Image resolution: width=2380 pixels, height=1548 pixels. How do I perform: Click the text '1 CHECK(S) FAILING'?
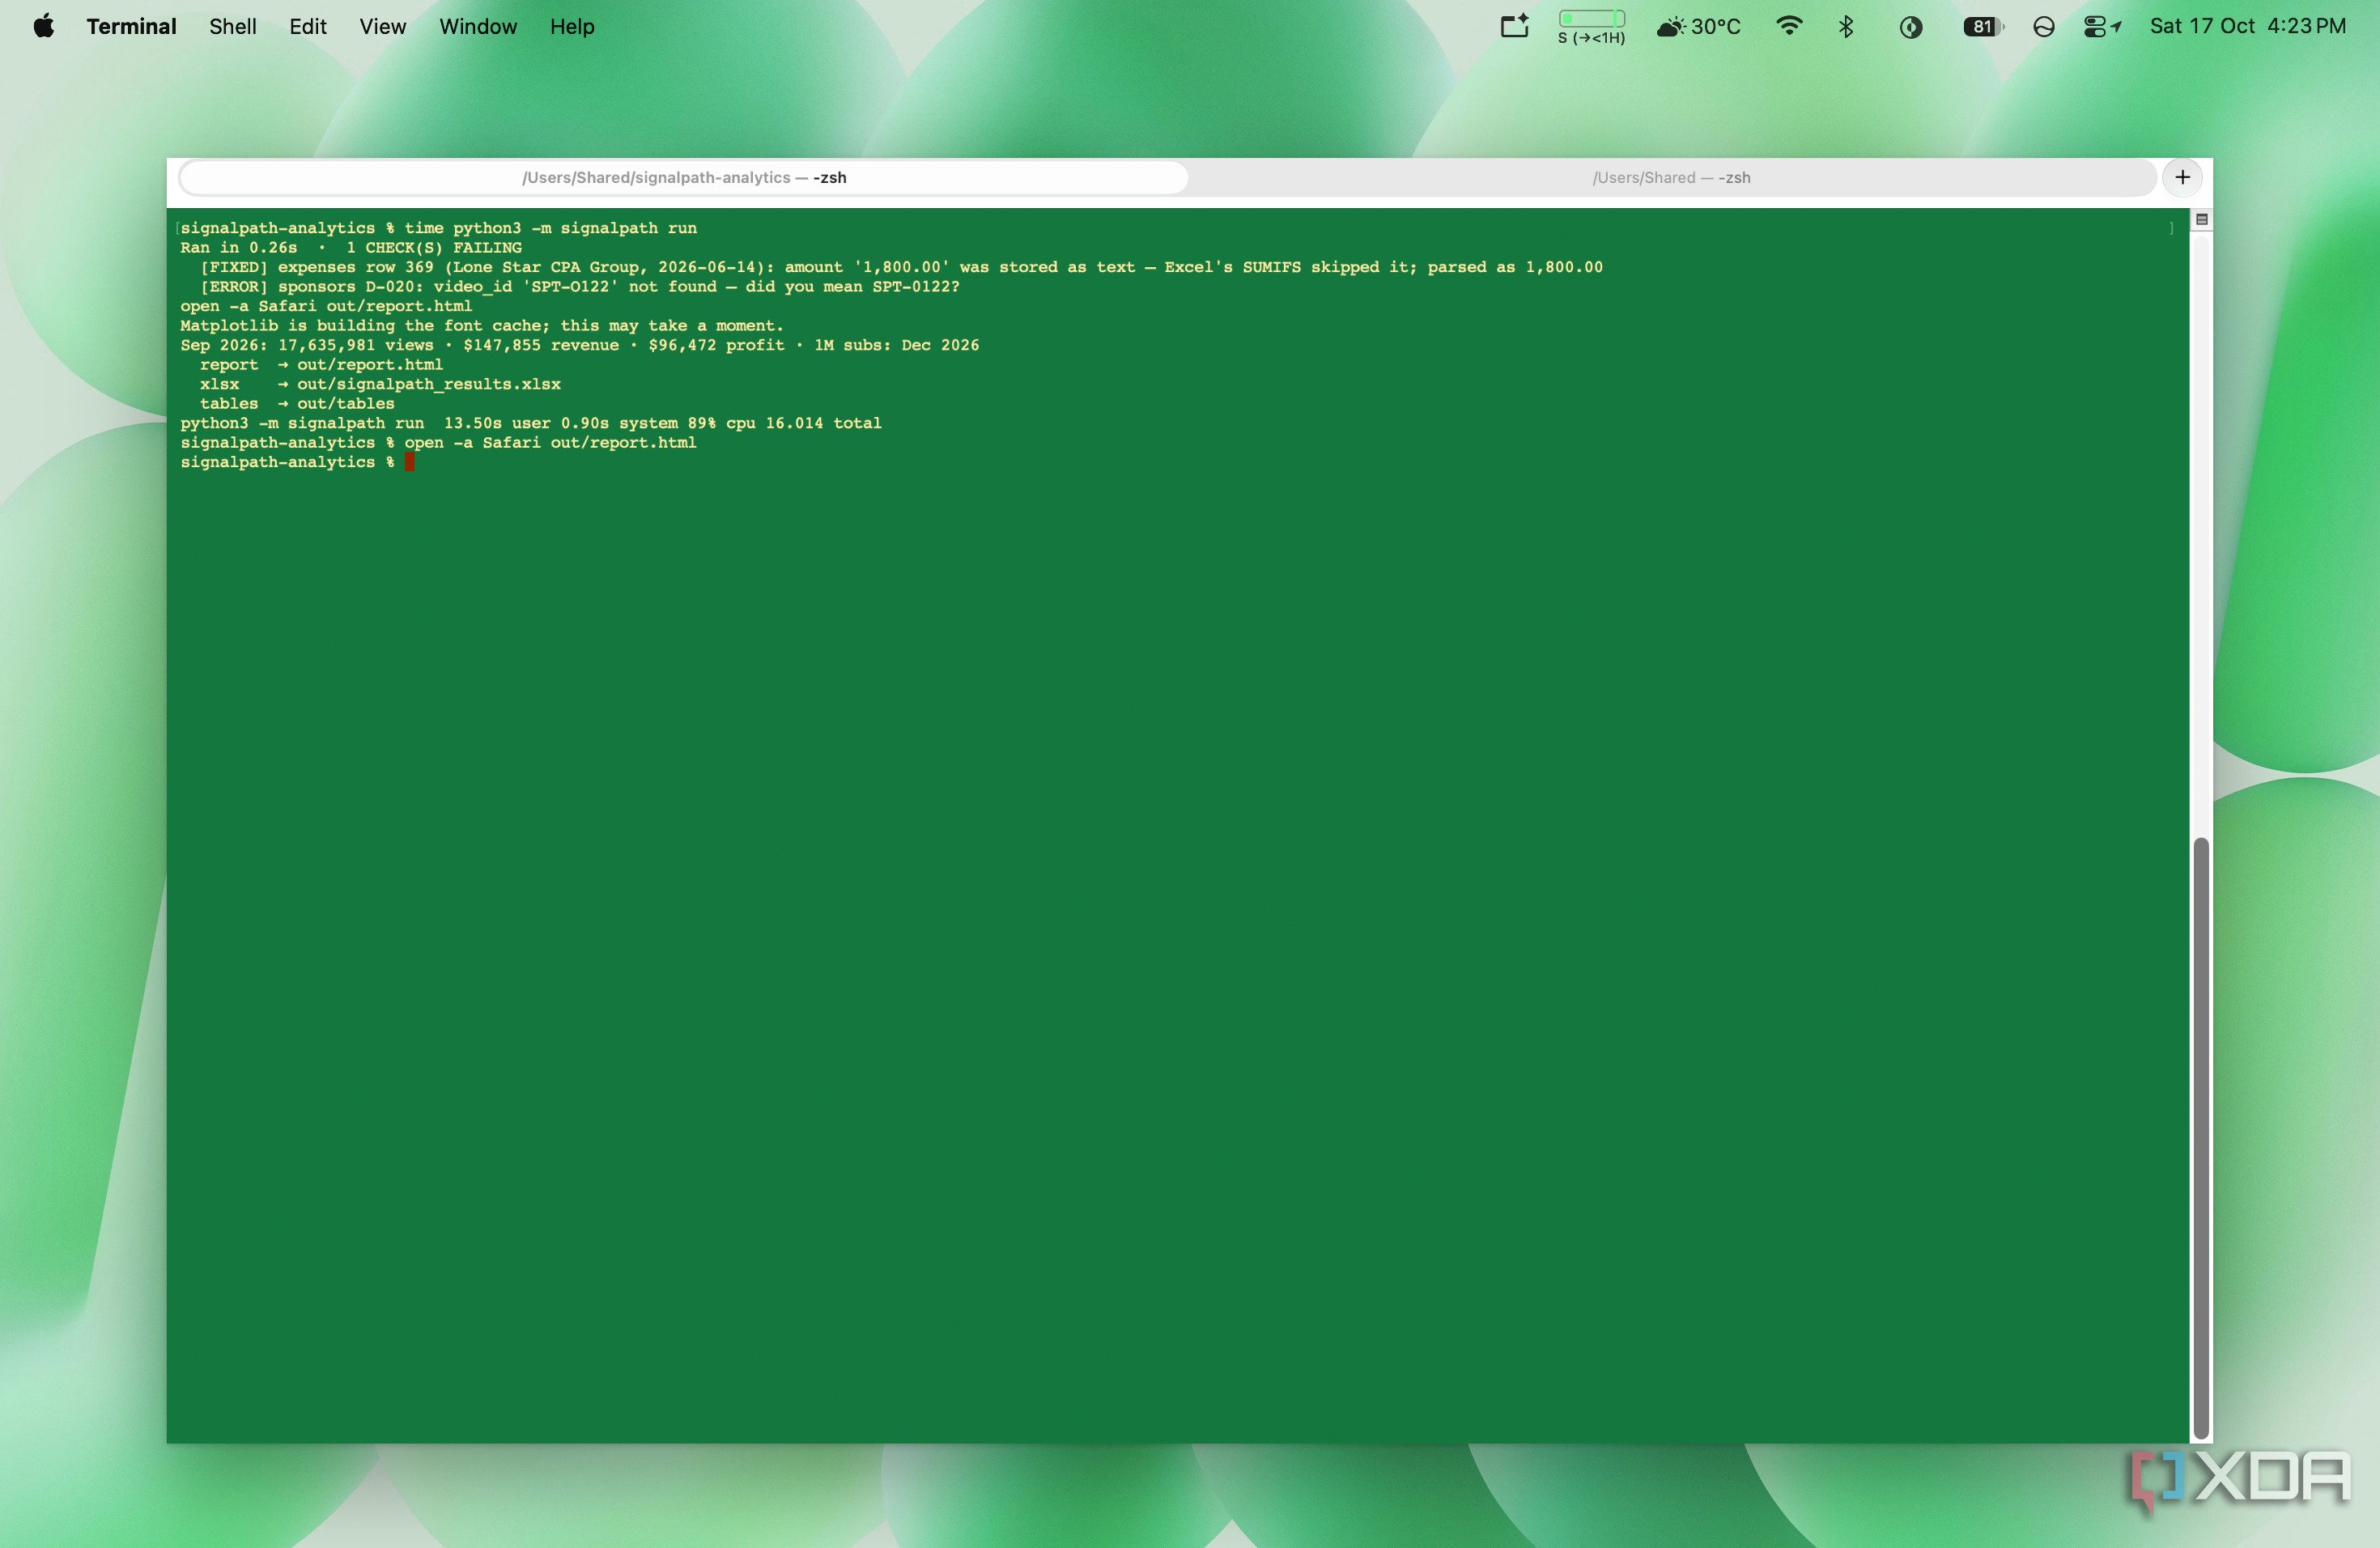click(433, 247)
